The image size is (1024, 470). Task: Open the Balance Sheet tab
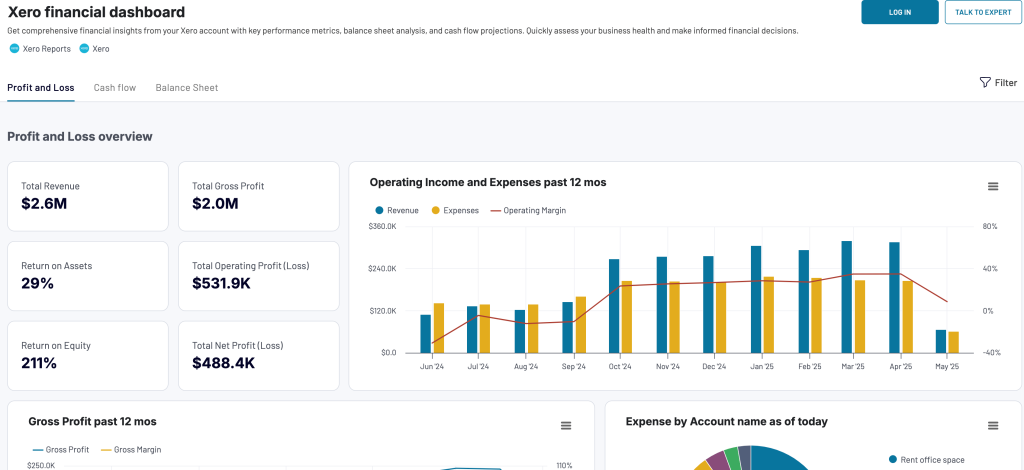click(x=187, y=87)
